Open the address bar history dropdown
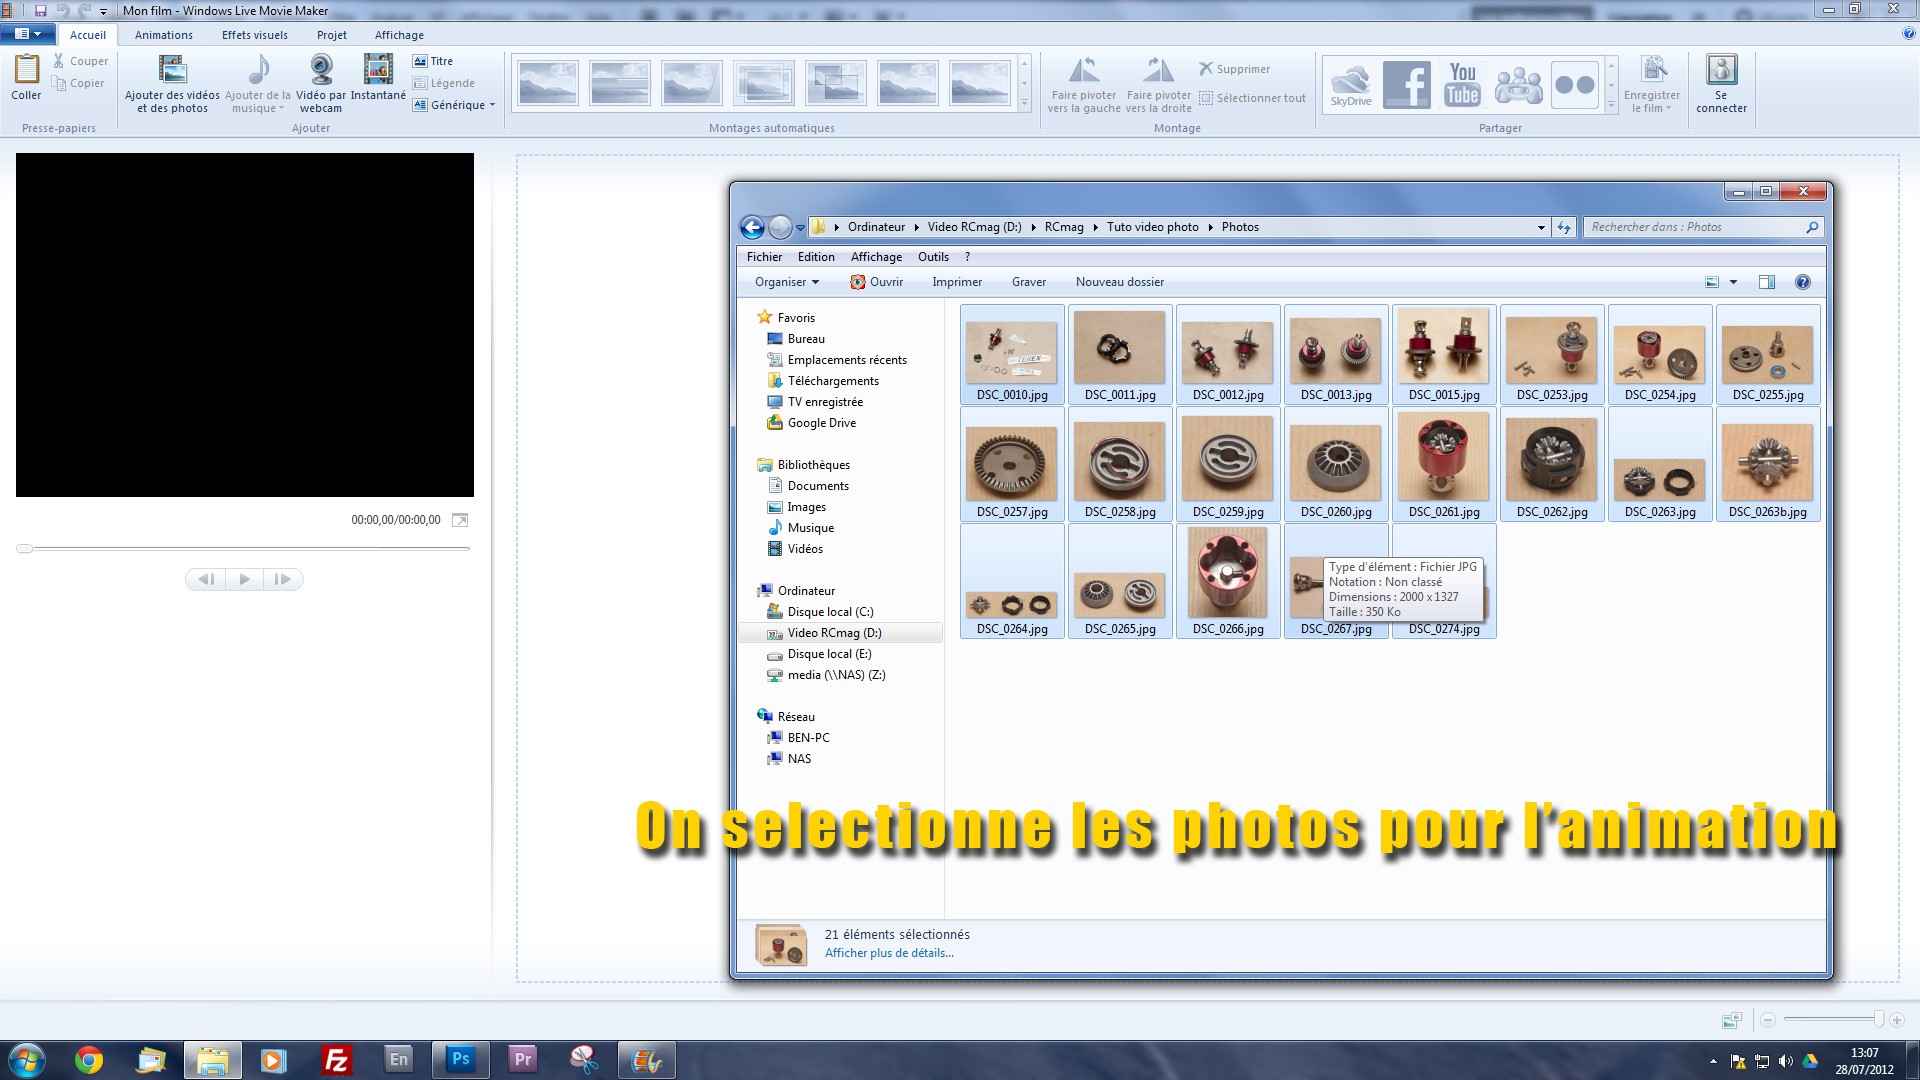Image resolution: width=1920 pixels, height=1080 pixels. (x=1541, y=227)
